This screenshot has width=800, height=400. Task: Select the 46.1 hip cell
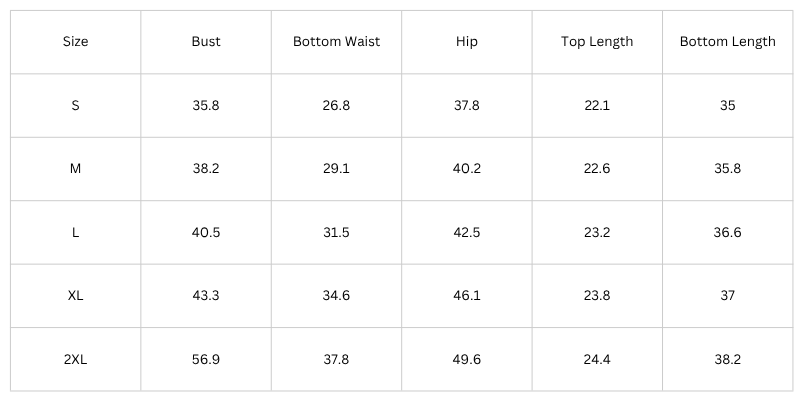[x=466, y=295]
